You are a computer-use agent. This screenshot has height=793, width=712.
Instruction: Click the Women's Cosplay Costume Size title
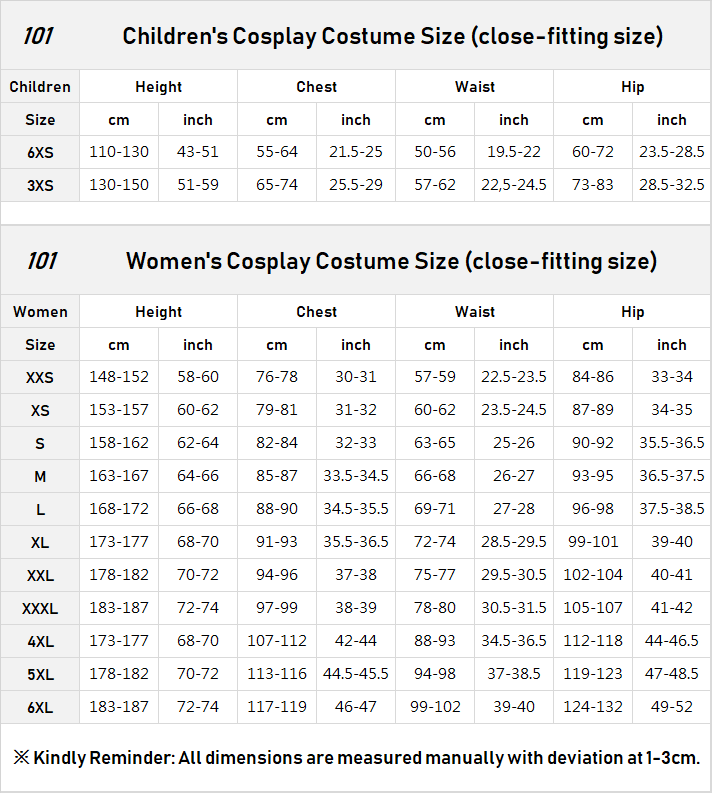click(x=391, y=262)
